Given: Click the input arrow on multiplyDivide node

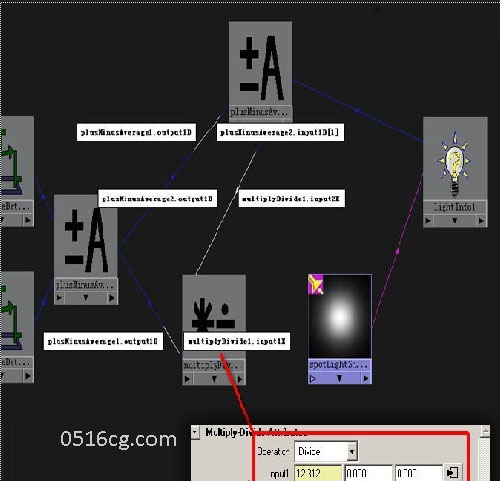Looking at the screenshot, I should 188,379.
